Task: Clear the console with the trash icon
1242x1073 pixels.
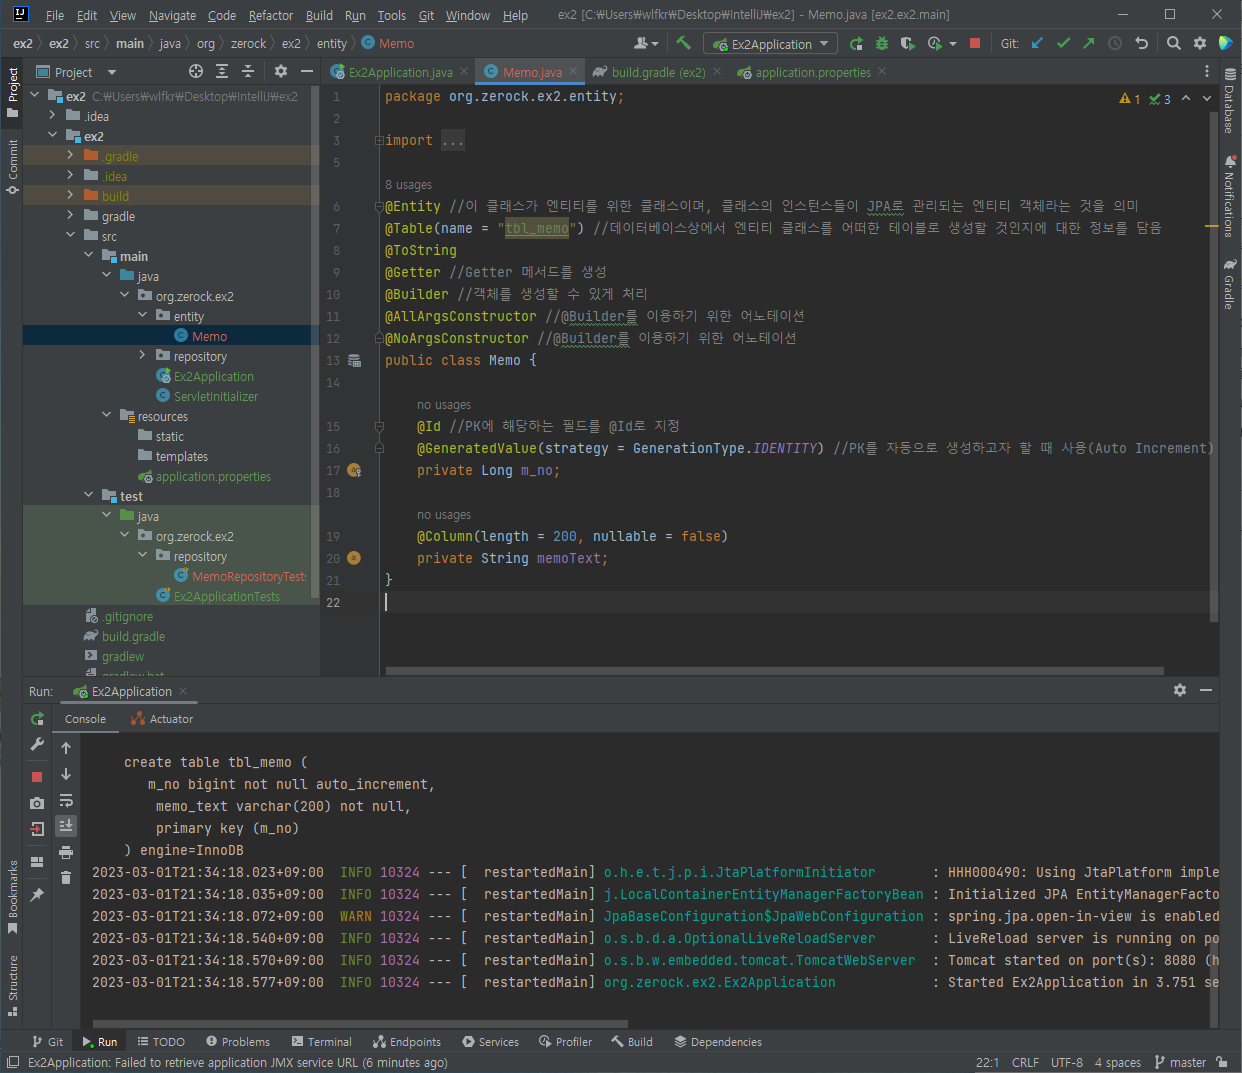Action: point(66,878)
